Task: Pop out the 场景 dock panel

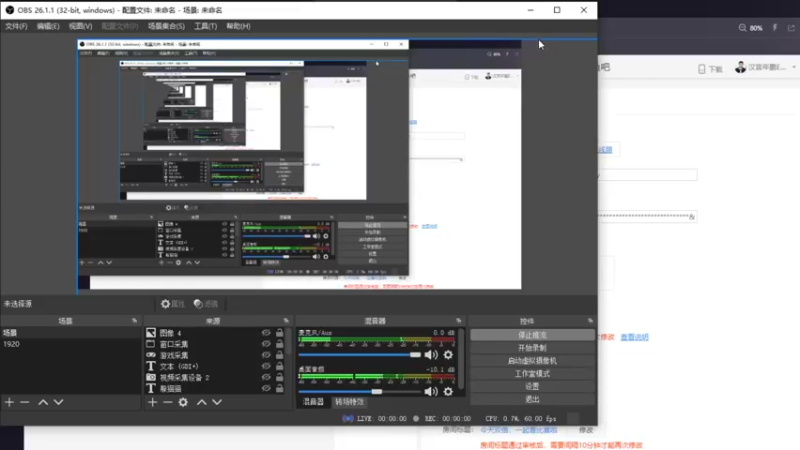Action: (135, 321)
